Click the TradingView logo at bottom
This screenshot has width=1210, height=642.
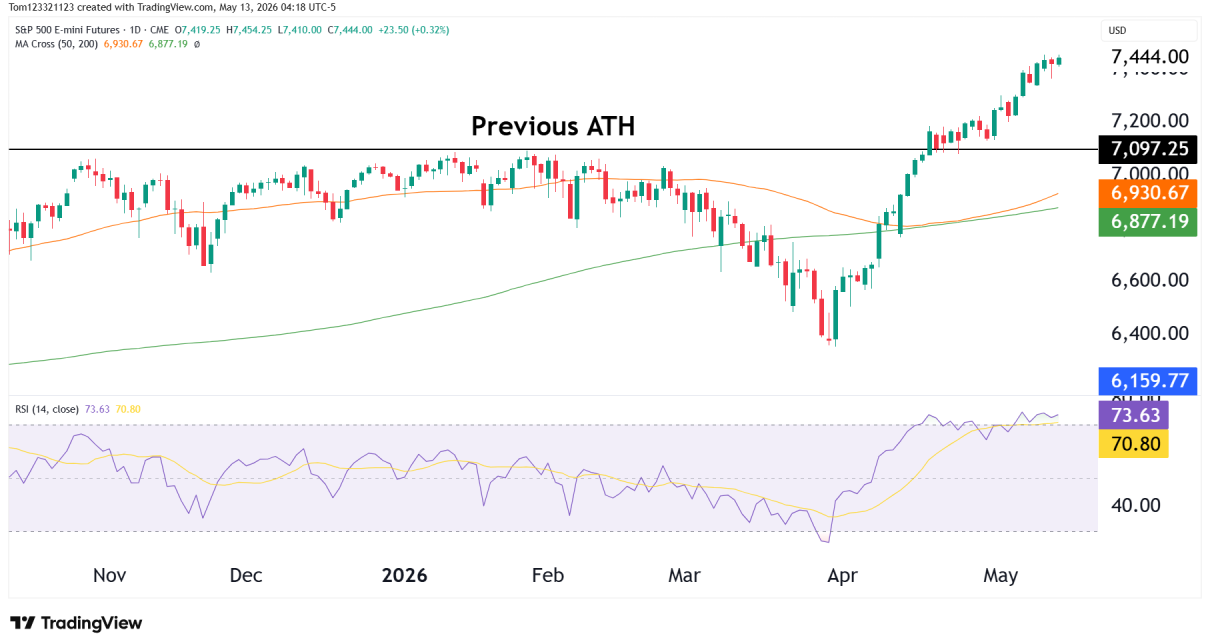click(76, 622)
